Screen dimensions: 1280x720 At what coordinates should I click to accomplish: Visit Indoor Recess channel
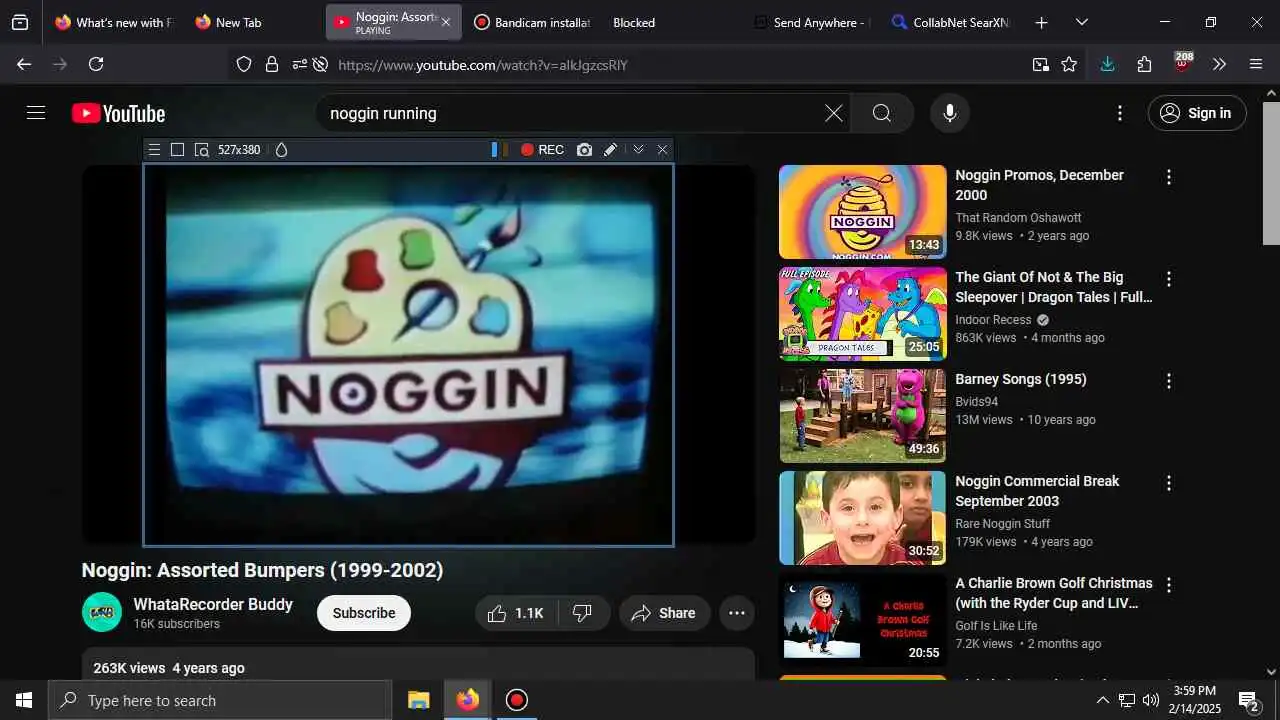[993, 320]
